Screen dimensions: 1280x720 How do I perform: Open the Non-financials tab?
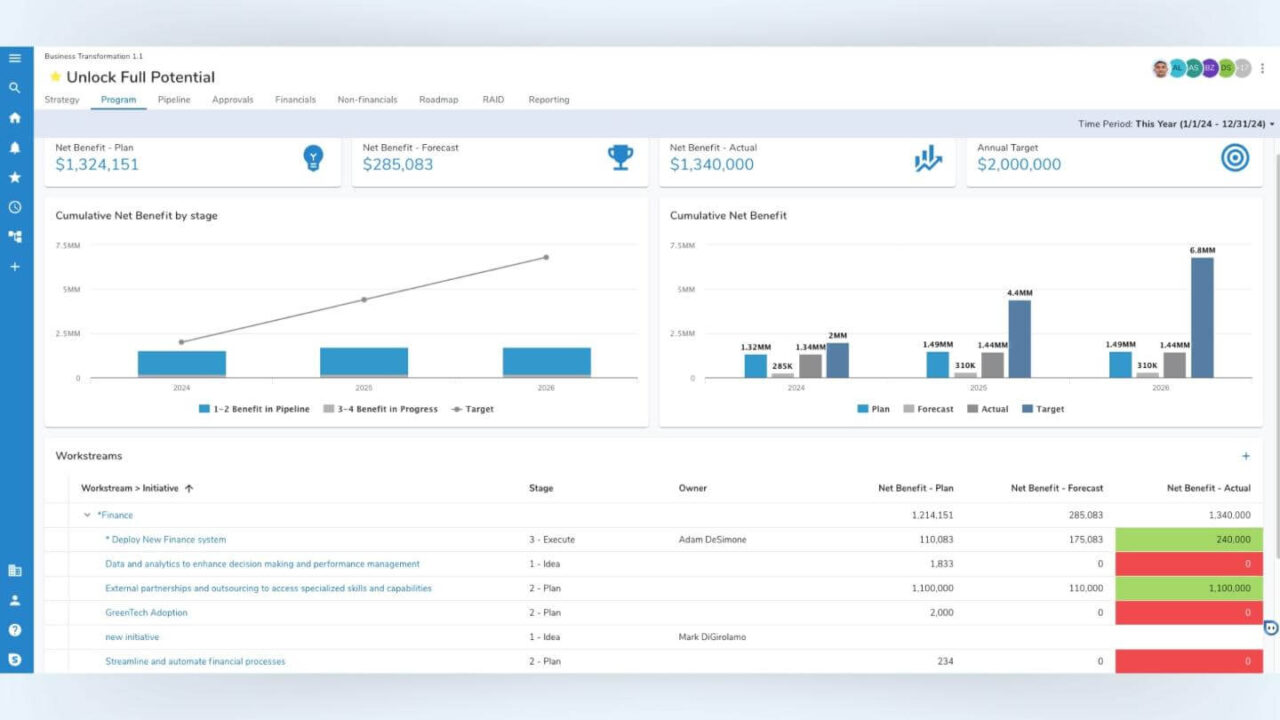coord(367,100)
